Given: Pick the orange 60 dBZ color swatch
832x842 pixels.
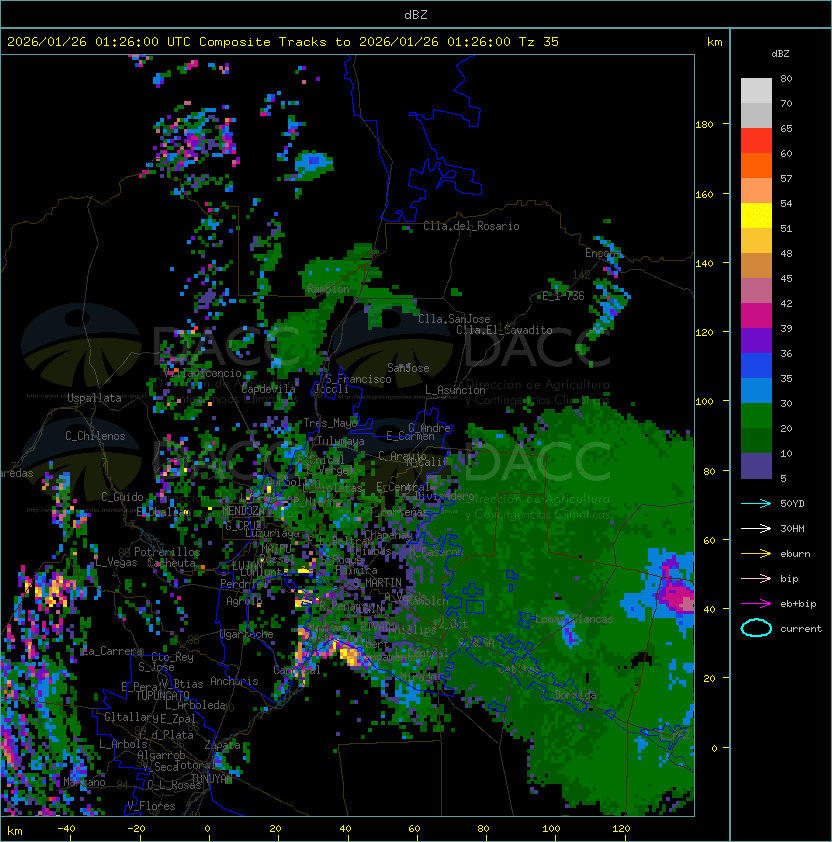Looking at the screenshot, I should coord(756,165).
